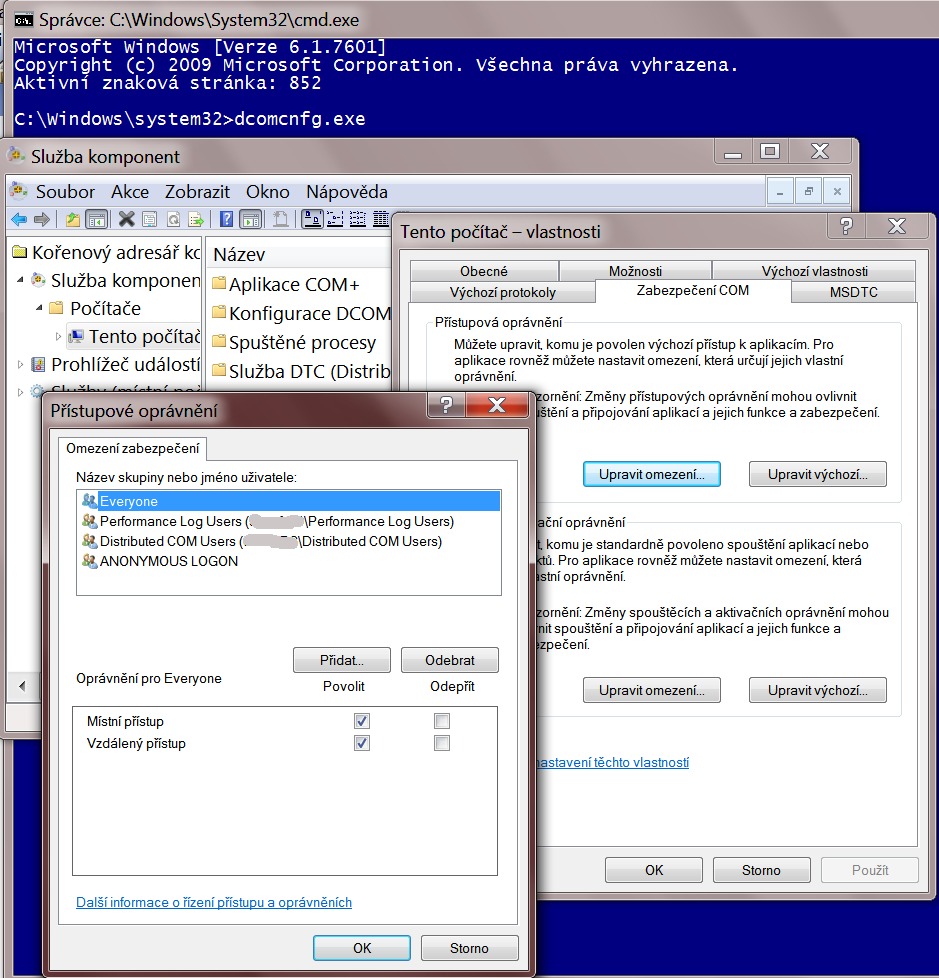
Task: Switch to the Možnosti tab
Action: coord(635,271)
